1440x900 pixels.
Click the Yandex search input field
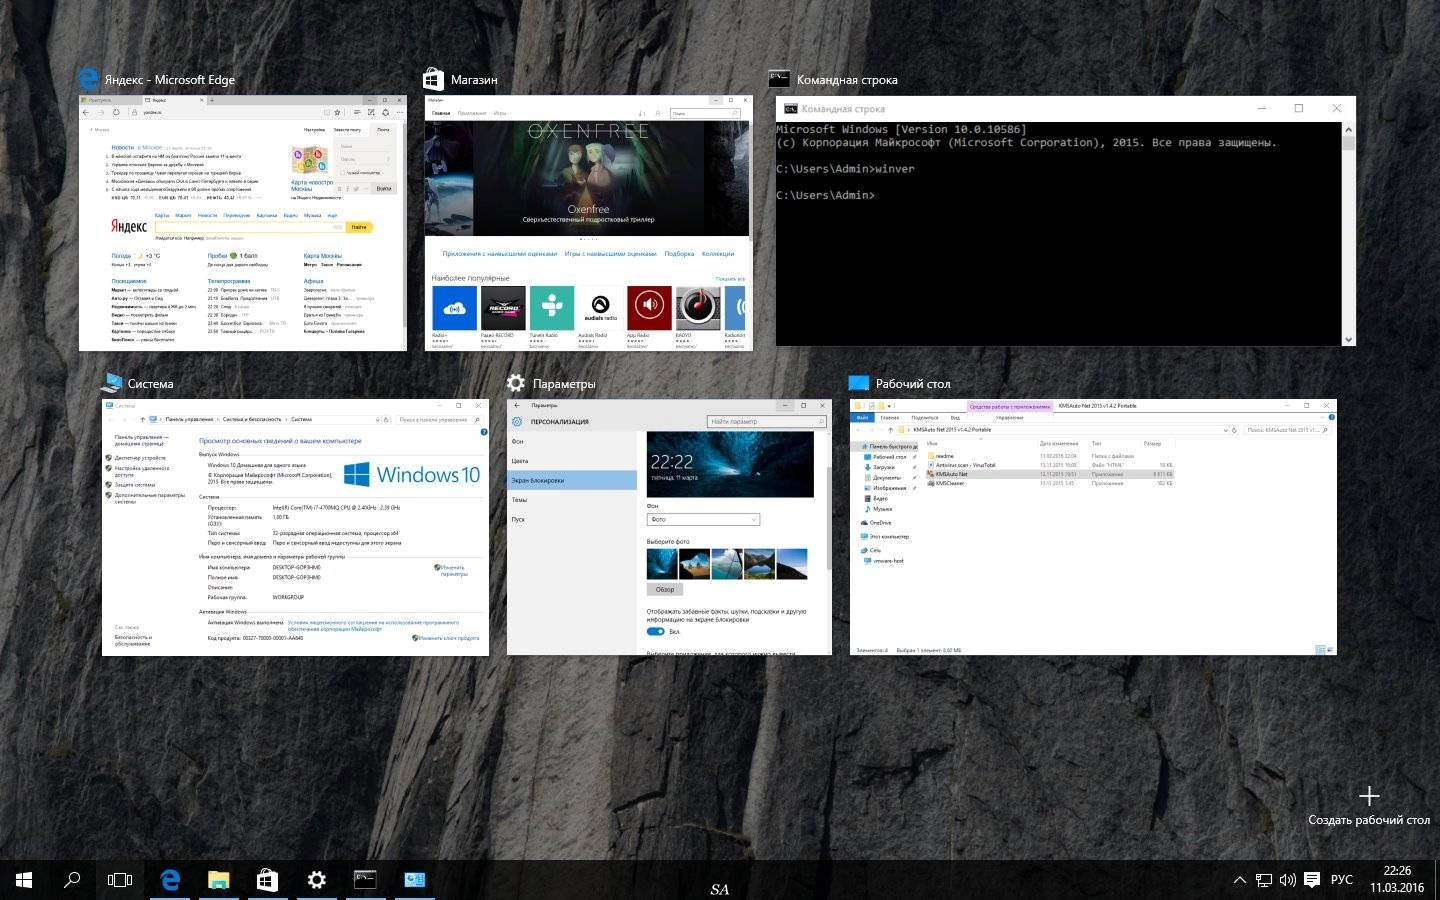[251, 227]
